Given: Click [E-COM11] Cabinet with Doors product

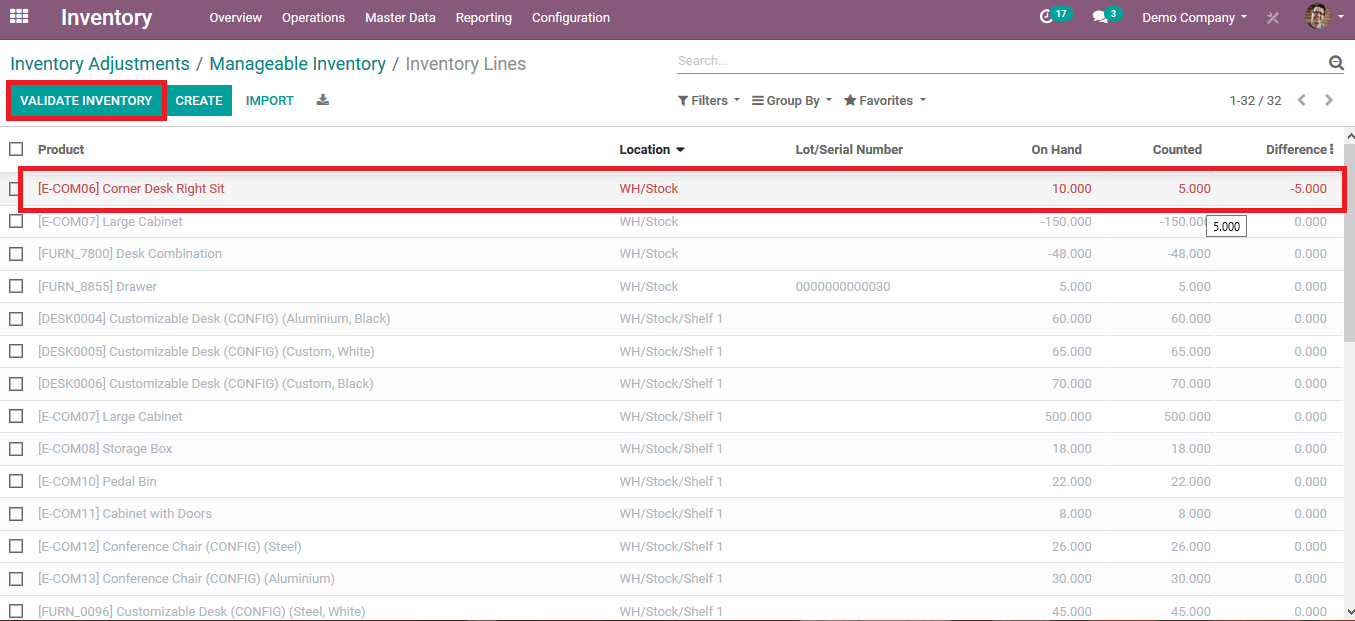Looking at the screenshot, I should click(x=125, y=514).
